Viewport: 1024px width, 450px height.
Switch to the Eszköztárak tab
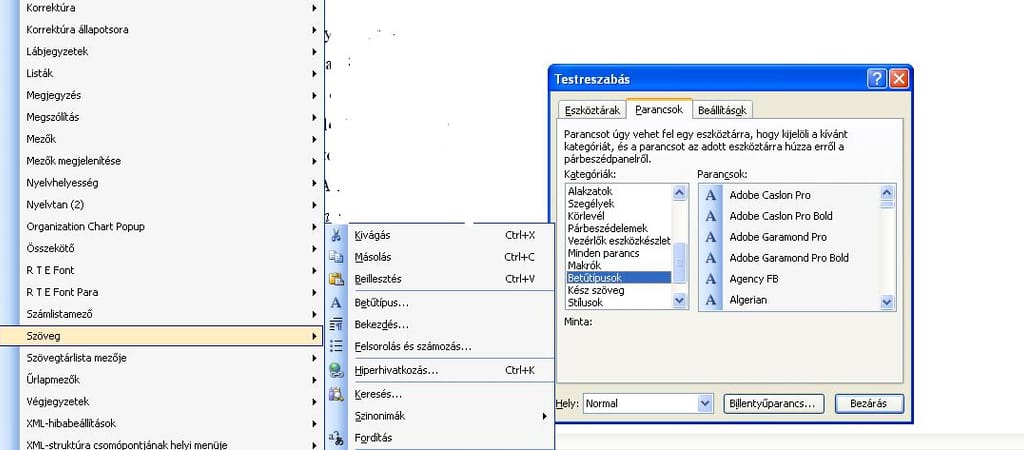pos(593,110)
